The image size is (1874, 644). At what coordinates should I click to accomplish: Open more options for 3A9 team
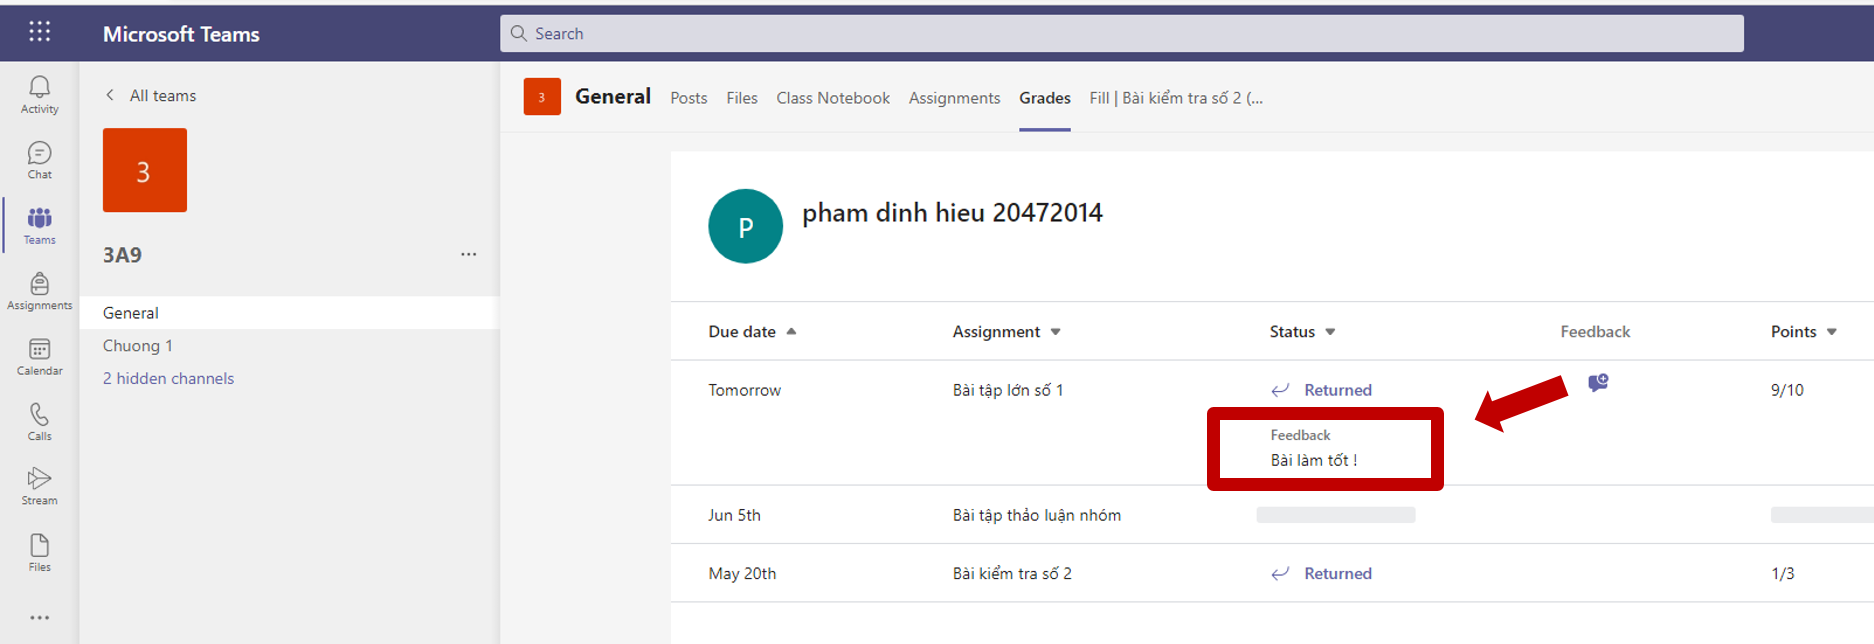click(468, 255)
